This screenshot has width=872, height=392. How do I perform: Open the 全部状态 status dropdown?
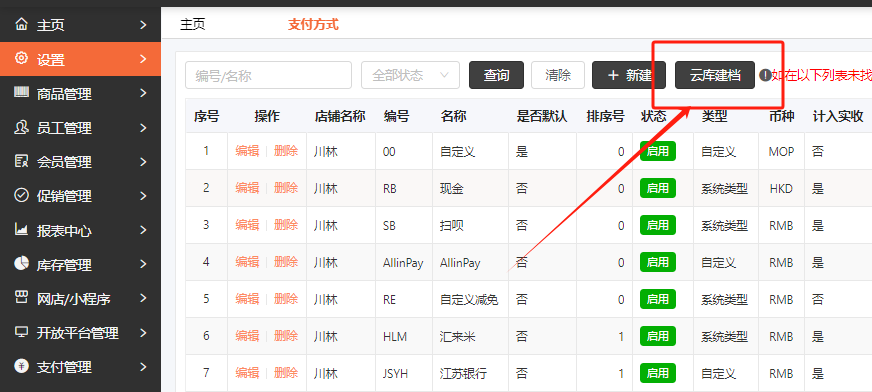coord(410,75)
